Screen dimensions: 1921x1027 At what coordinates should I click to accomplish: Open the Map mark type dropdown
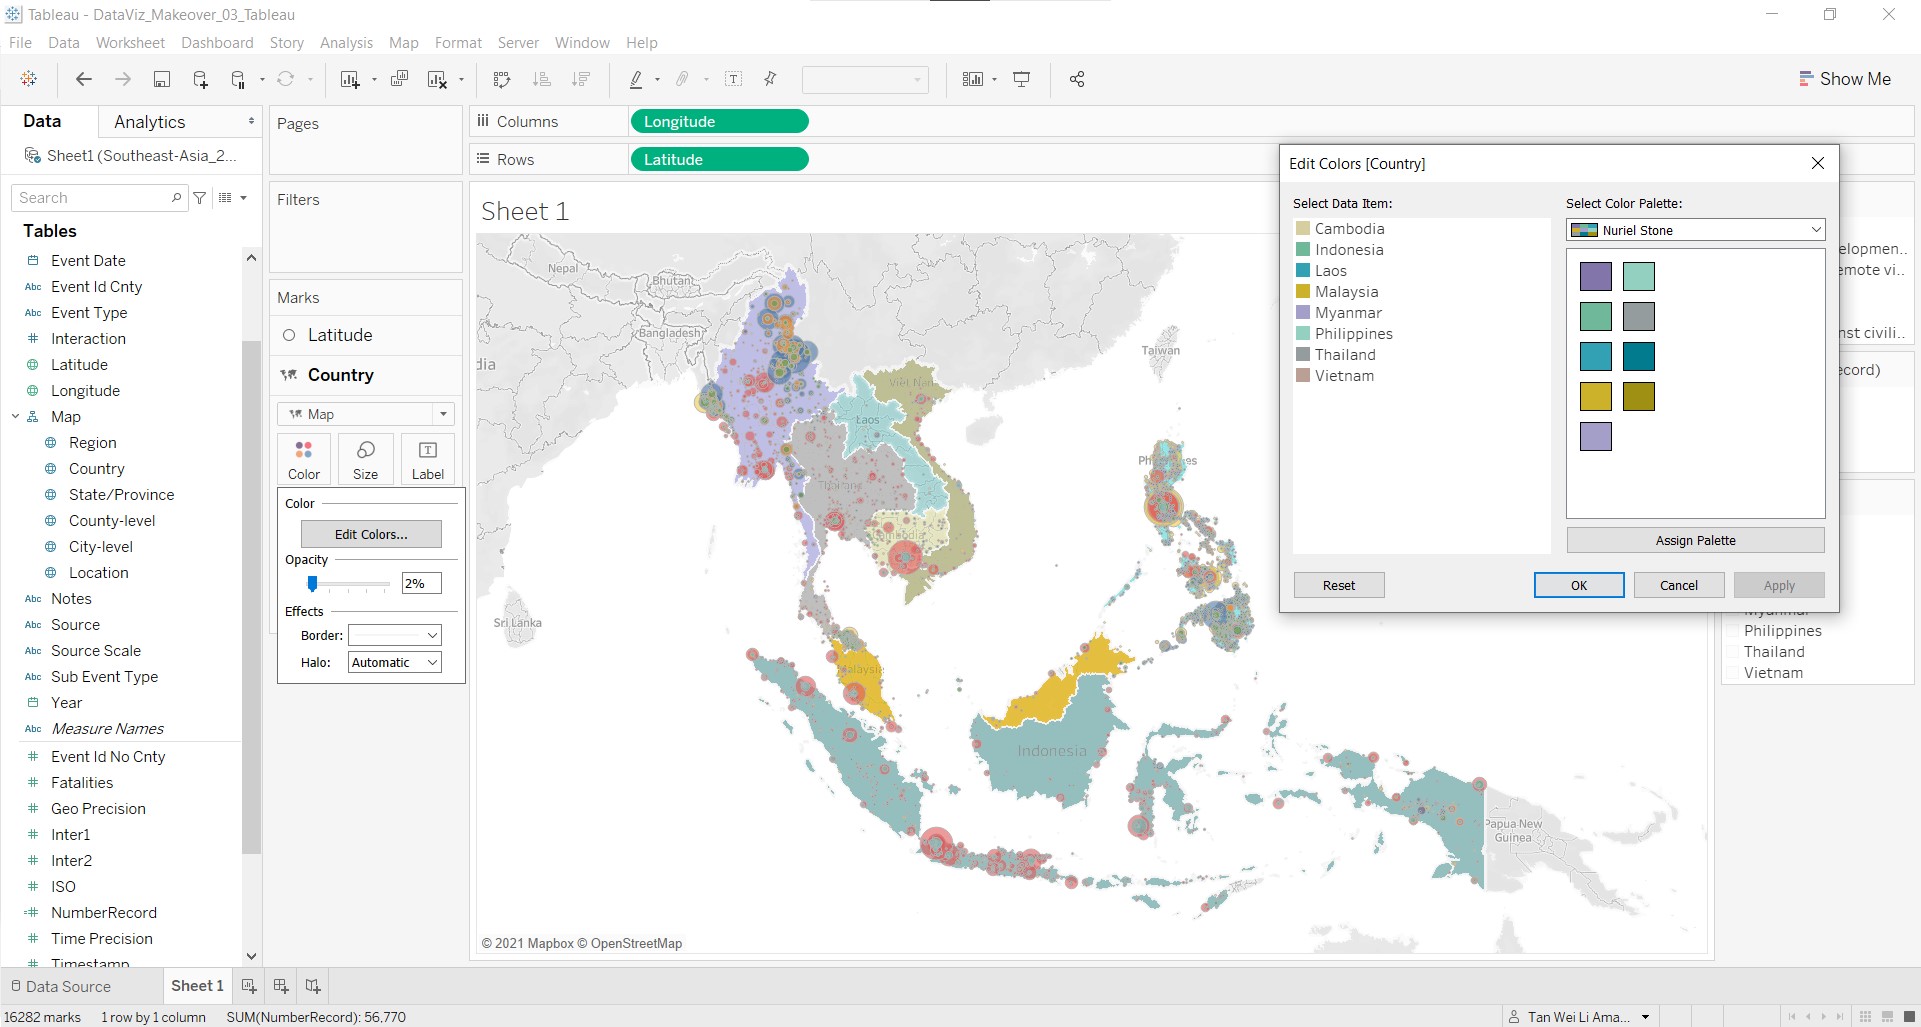pyautogui.click(x=366, y=414)
